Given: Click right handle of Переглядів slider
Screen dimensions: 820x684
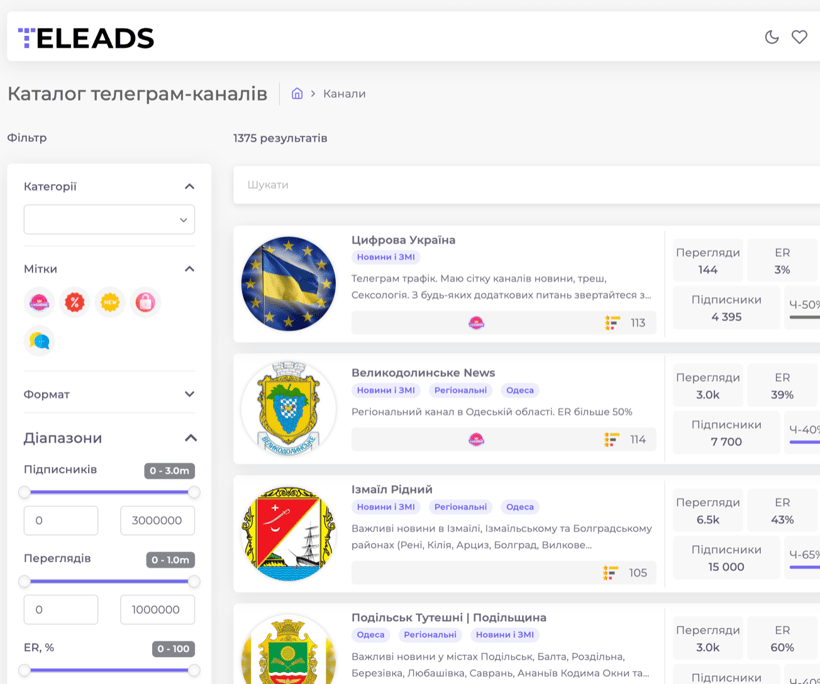Looking at the screenshot, I should point(194,581).
